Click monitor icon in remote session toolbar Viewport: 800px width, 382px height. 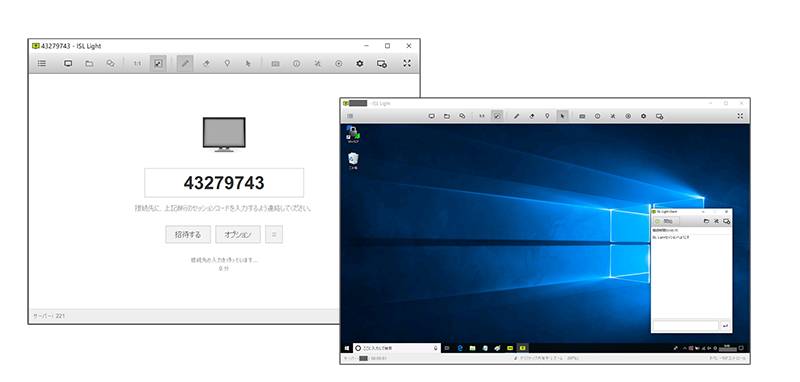432,116
